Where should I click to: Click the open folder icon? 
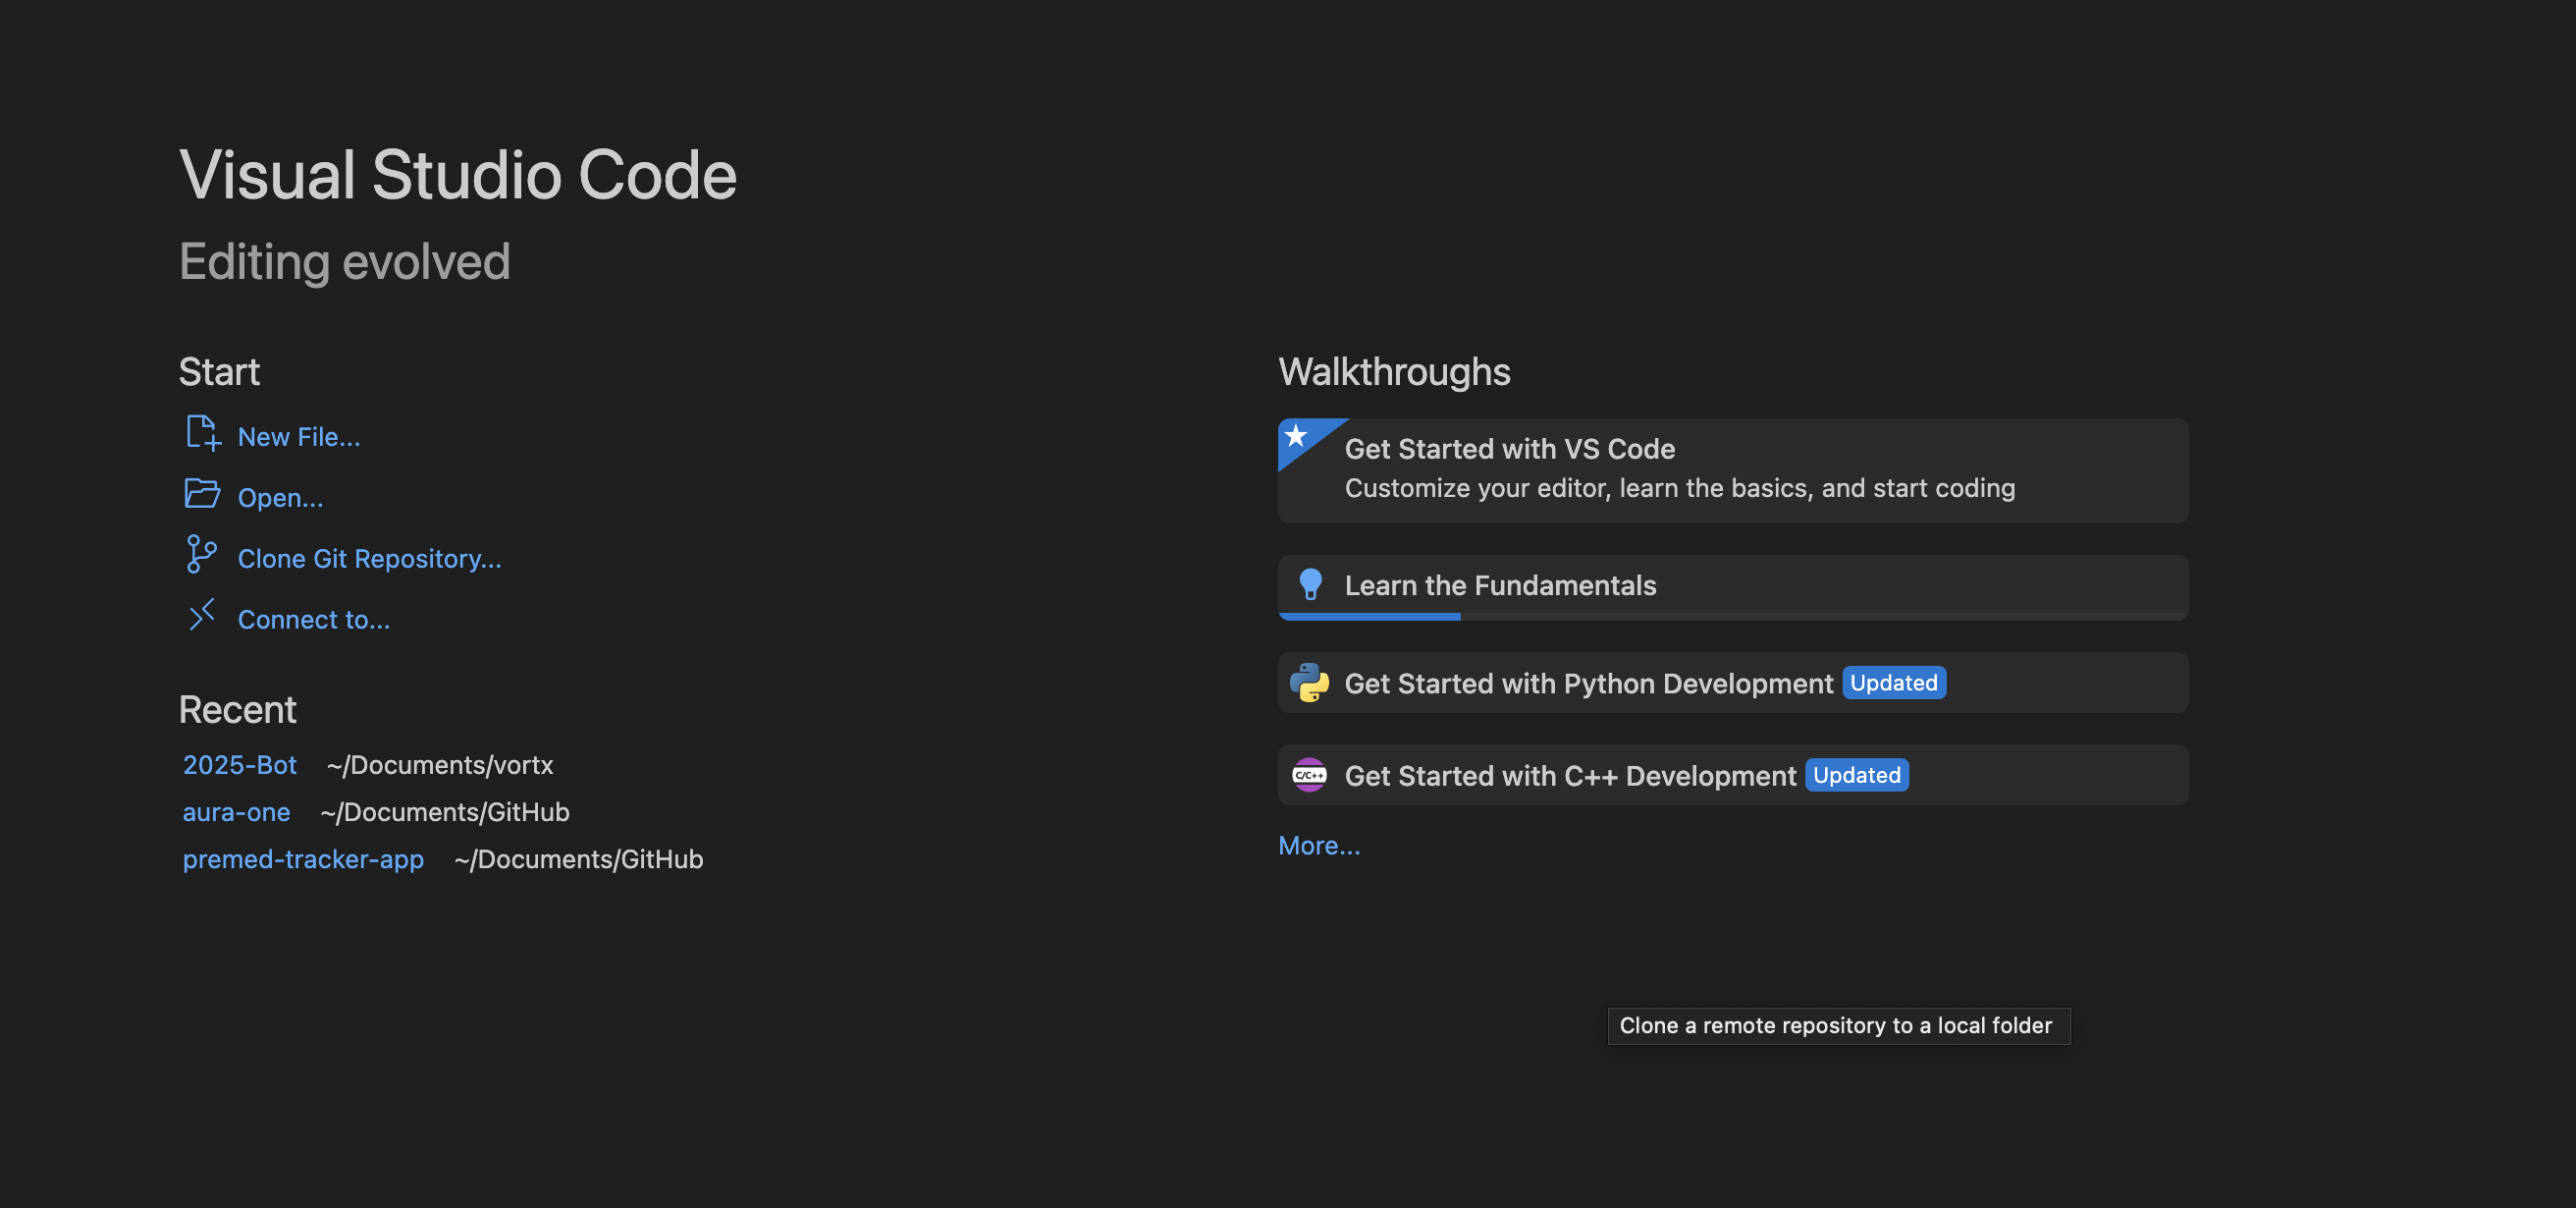tap(202, 494)
